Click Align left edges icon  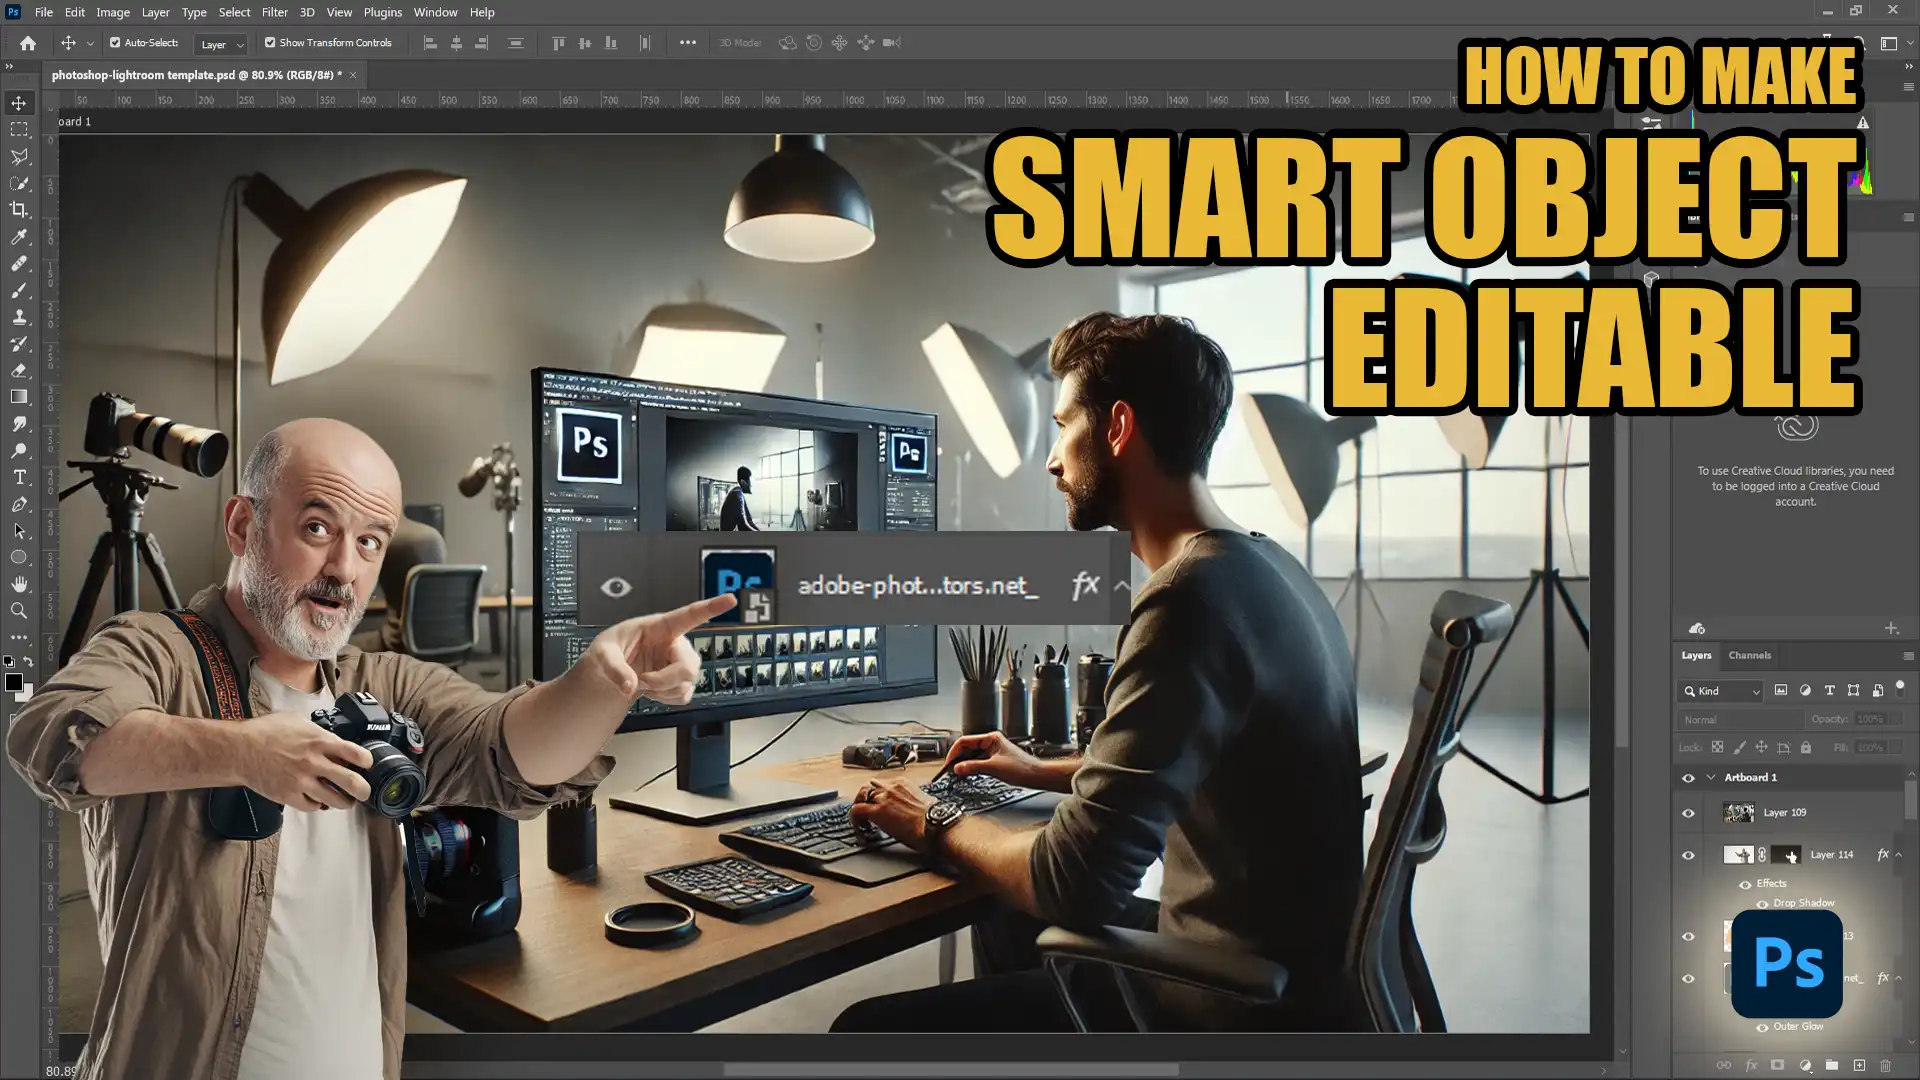pos(430,43)
